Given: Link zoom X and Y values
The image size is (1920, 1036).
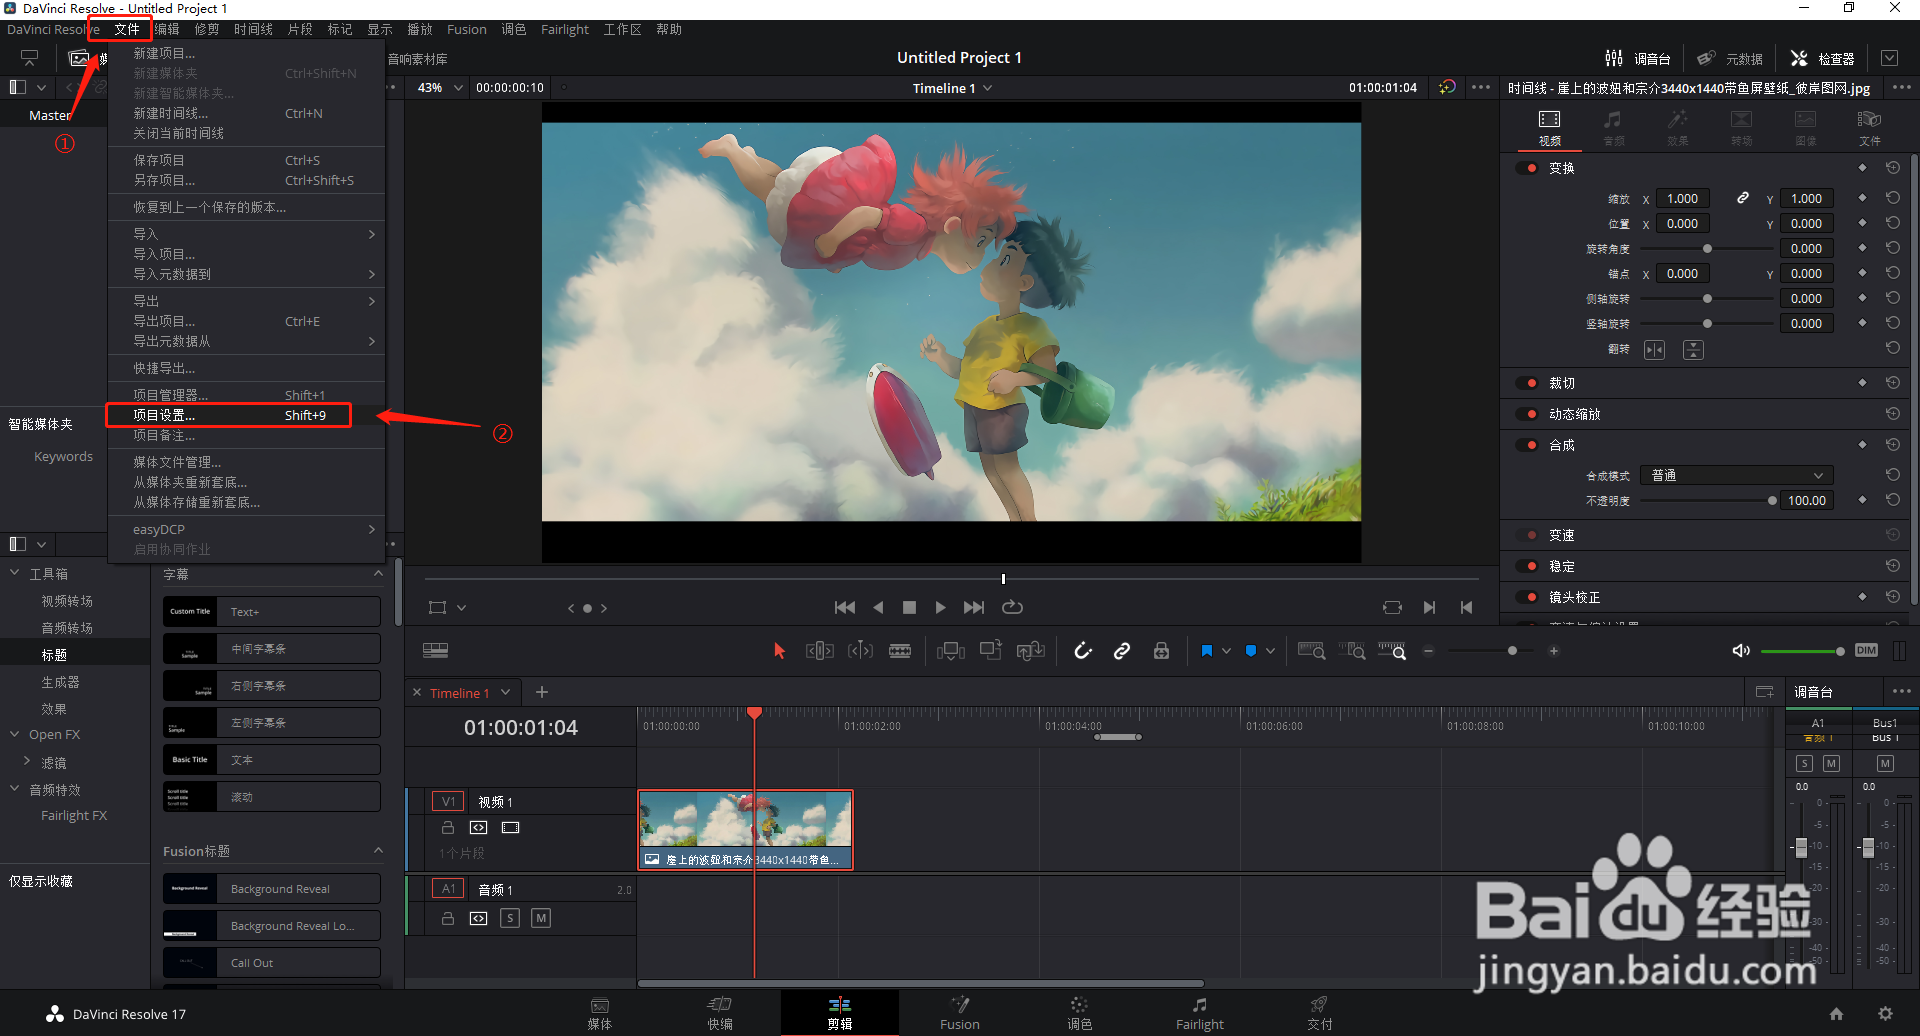Looking at the screenshot, I should [1742, 198].
